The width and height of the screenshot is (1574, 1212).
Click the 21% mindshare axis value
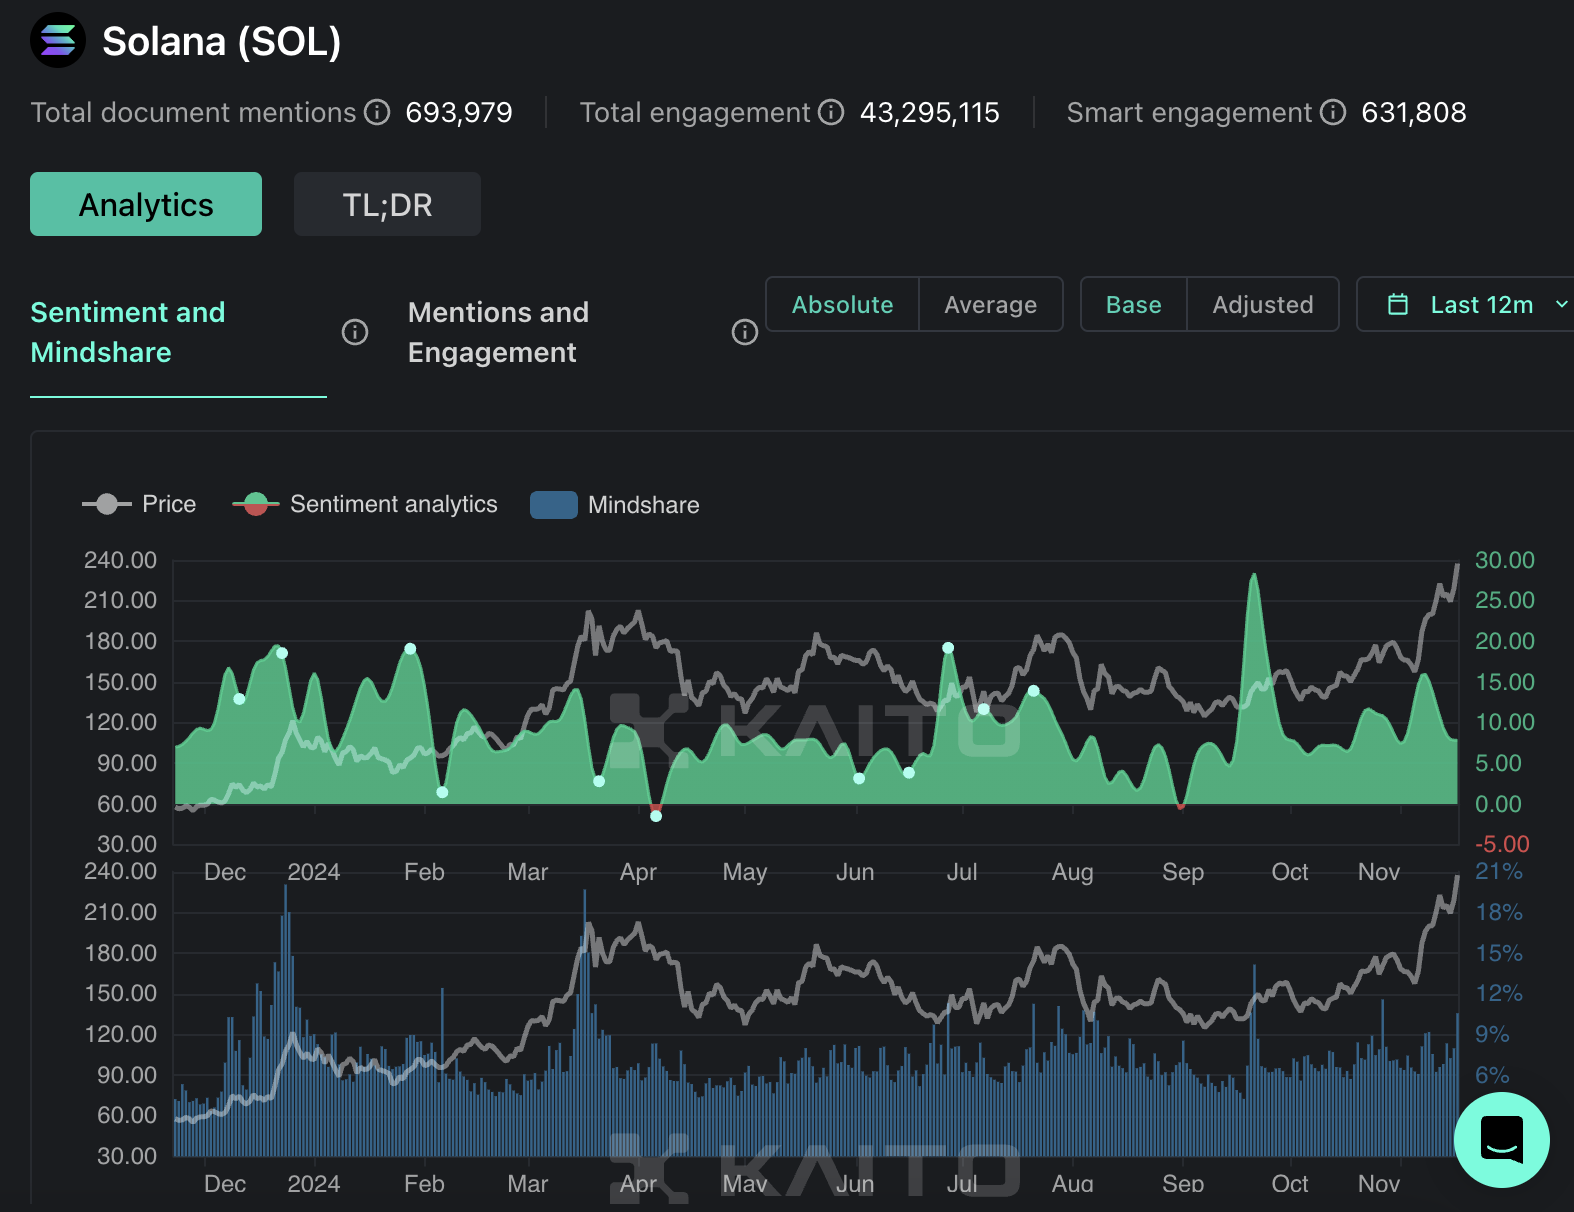coord(1499,871)
